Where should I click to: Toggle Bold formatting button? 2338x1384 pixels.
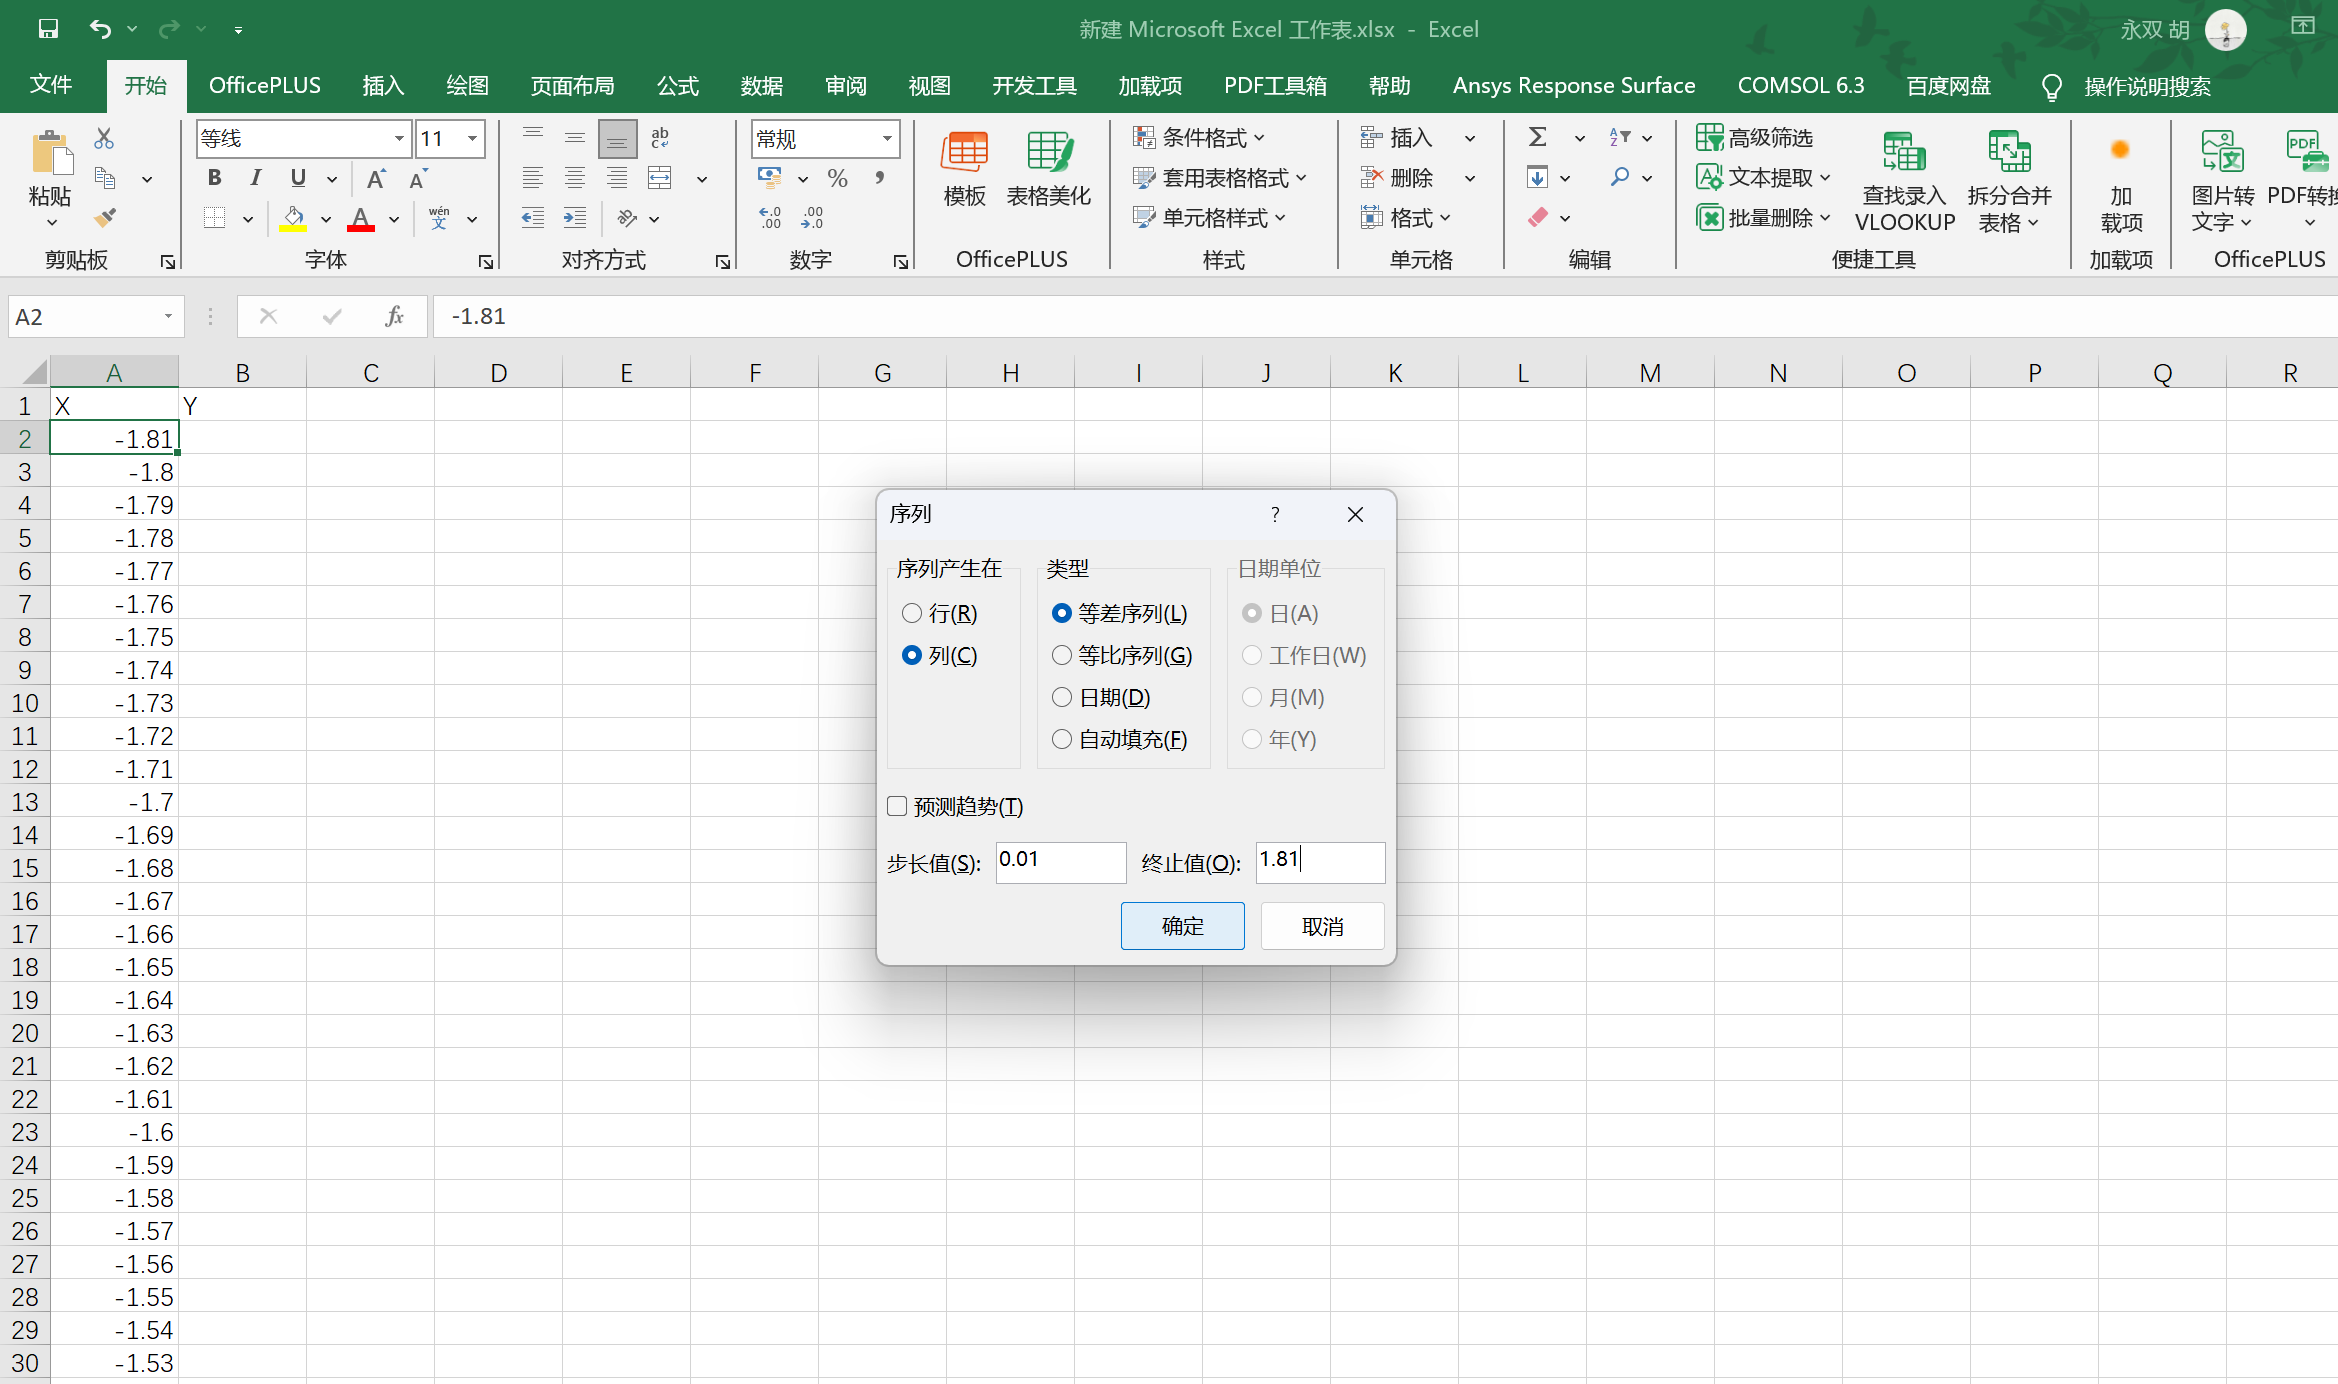click(x=214, y=178)
